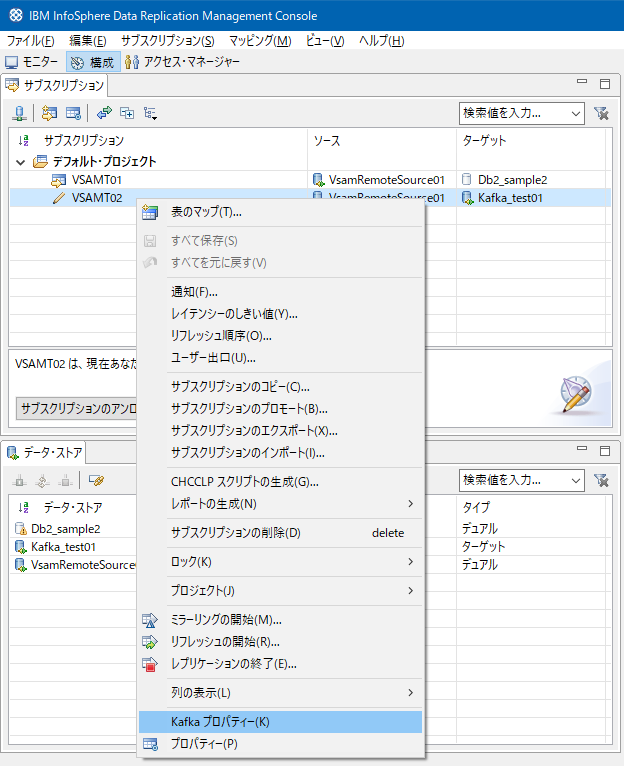624x766 pixels.
Task: Choose サブスクリプションのコピー(C)...
Action: click(x=280, y=387)
